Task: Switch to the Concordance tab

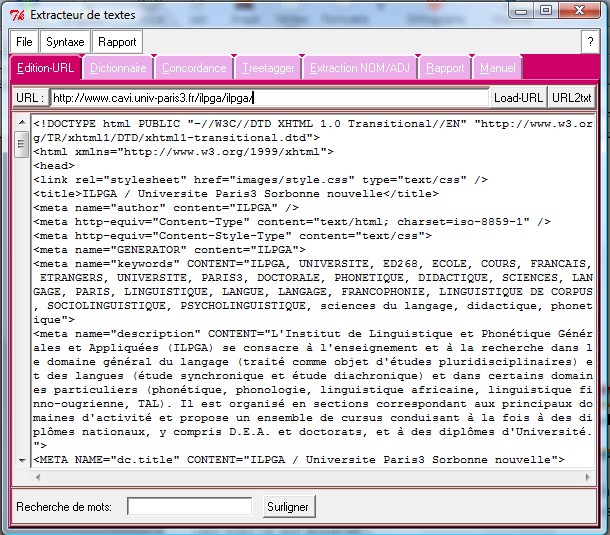Action: (x=194, y=68)
